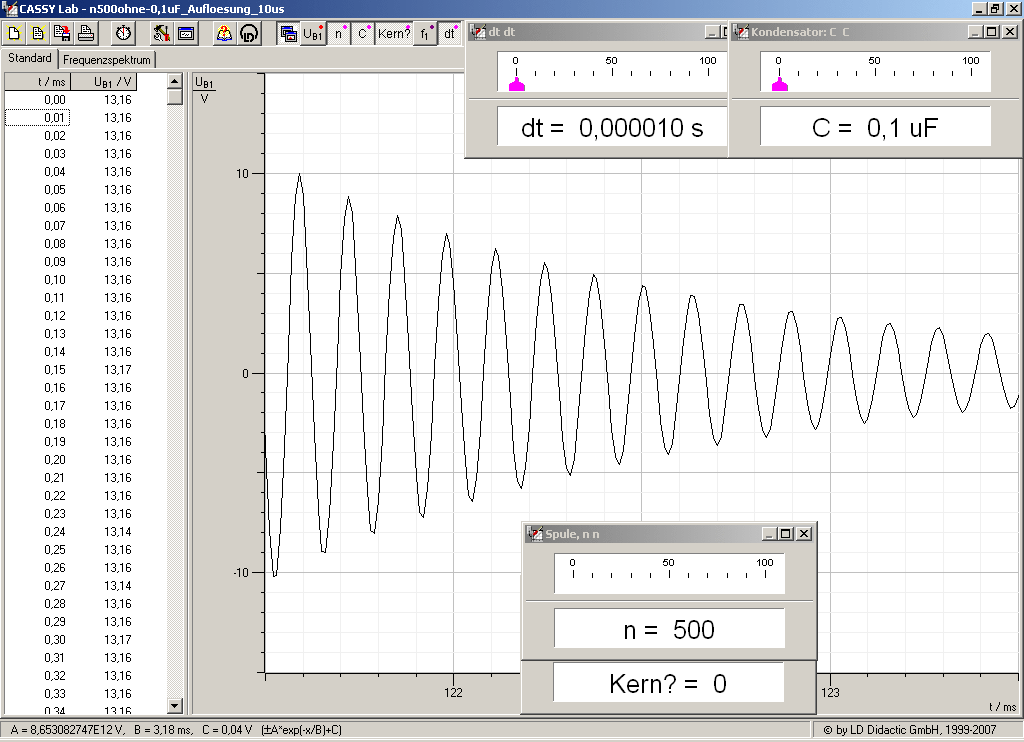Minimize the Kondensator: C window
The image size is (1024, 742).
[975, 32]
